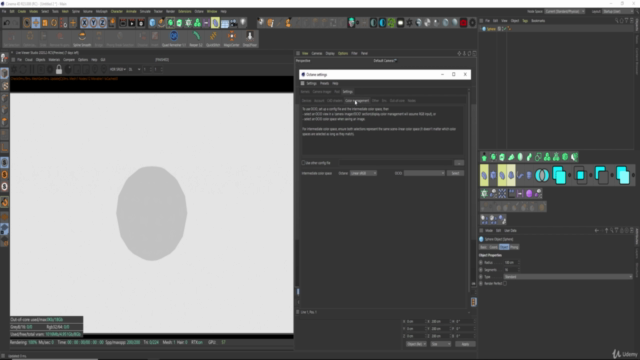Select the Devices sub-tab
Image resolution: width=640 pixels, height=360 pixels.
[x=306, y=101]
